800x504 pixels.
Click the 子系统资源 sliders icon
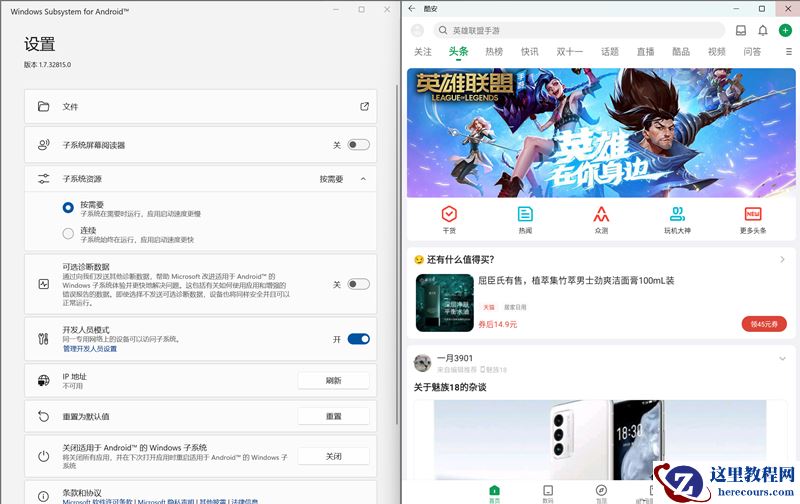click(x=43, y=179)
